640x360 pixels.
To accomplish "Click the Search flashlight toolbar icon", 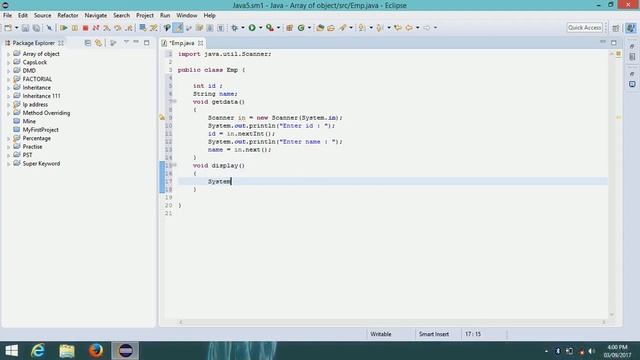I will (343, 28).
